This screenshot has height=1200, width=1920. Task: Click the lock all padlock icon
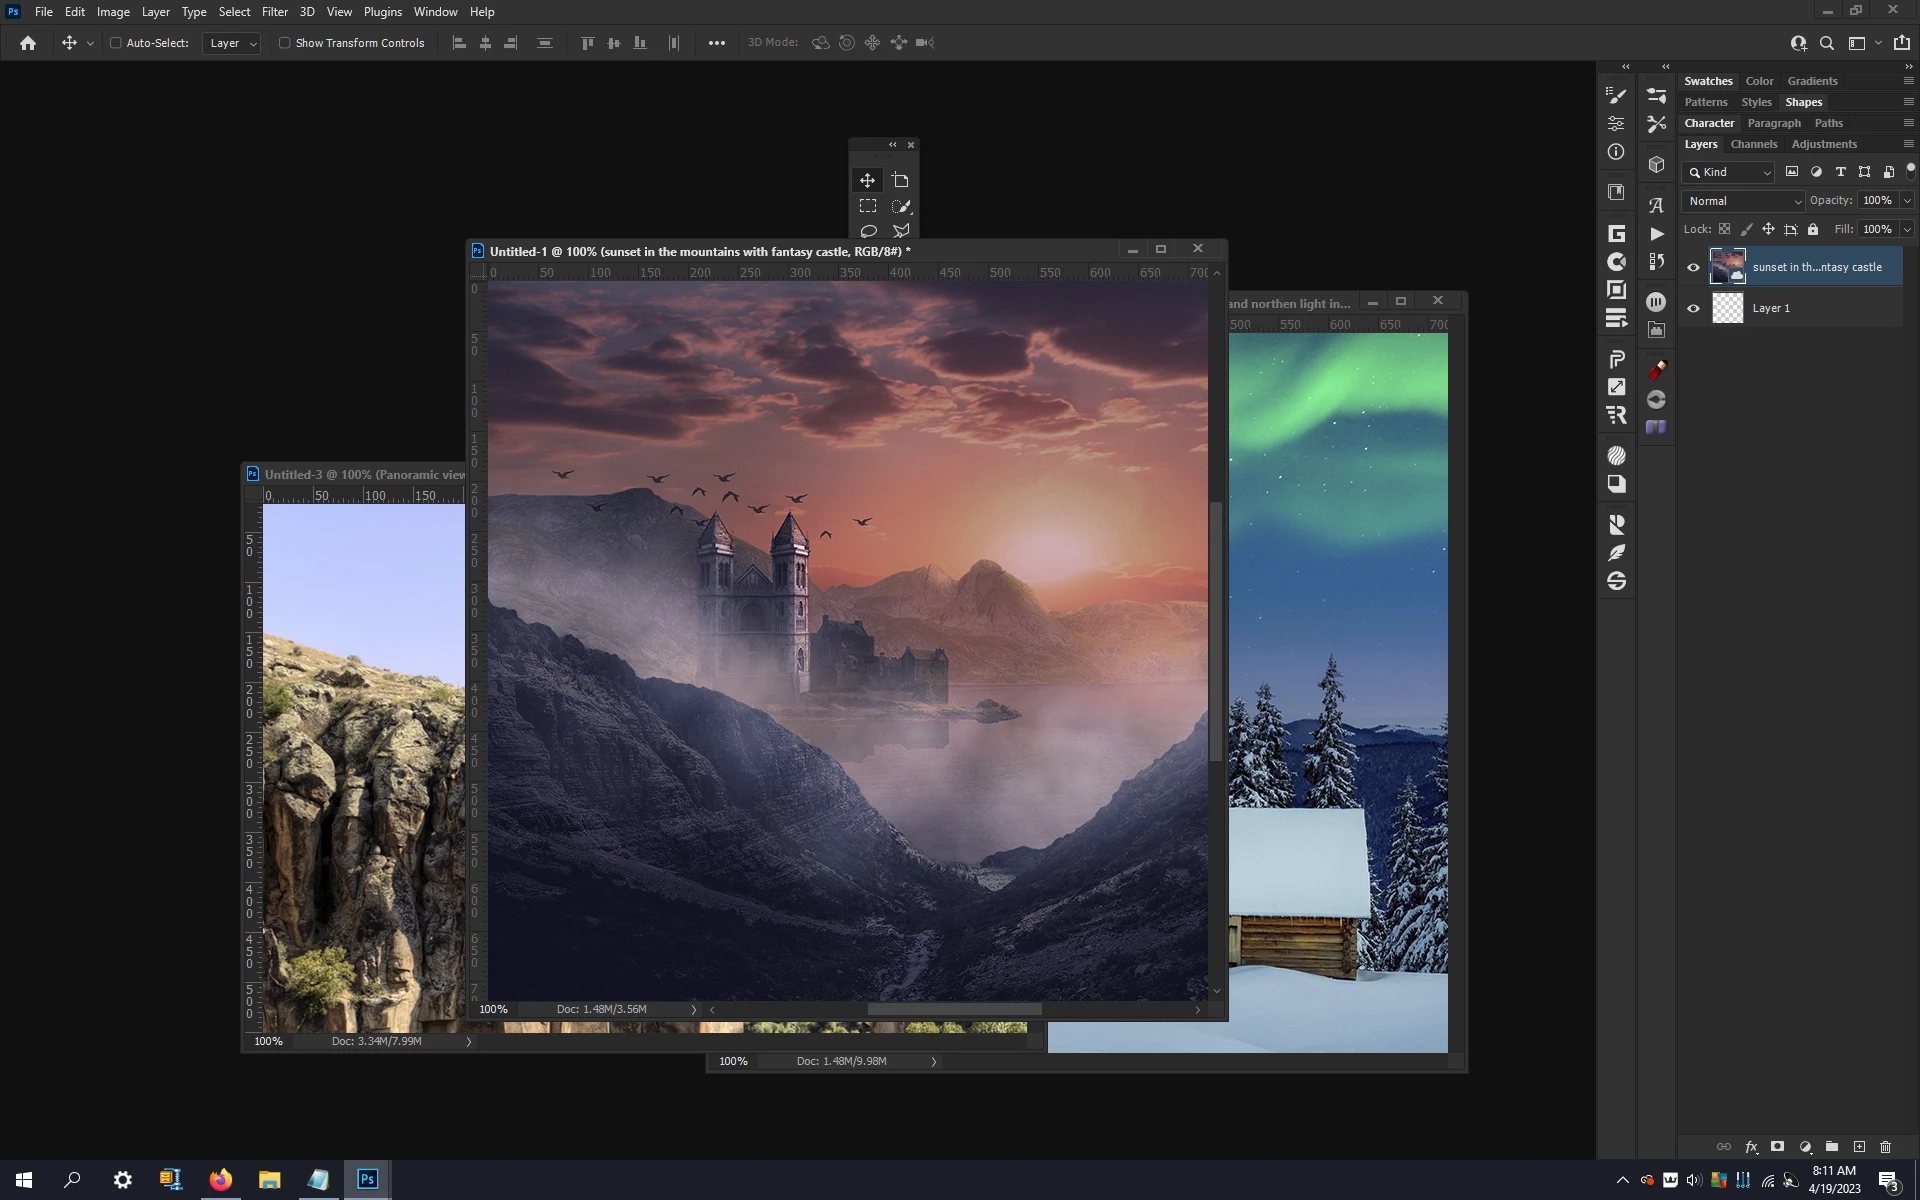coord(1813,229)
